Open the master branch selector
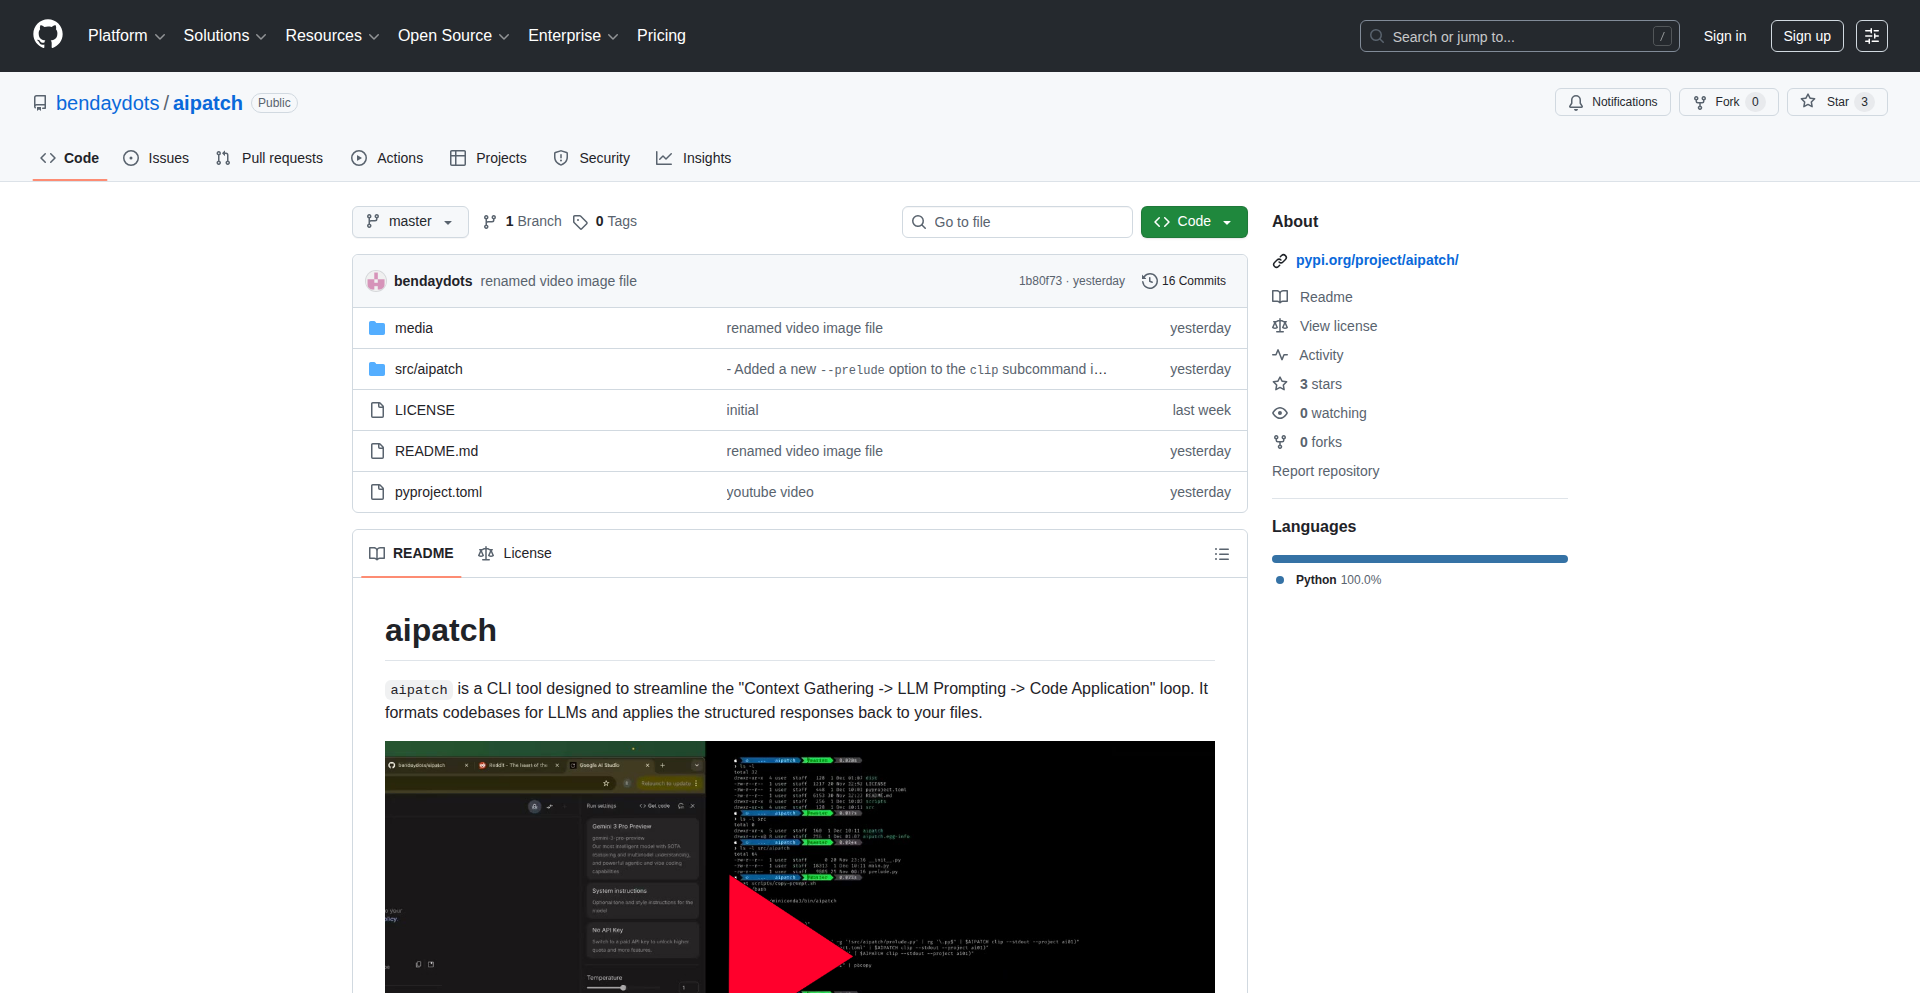Image resolution: width=1920 pixels, height=993 pixels. point(409,222)
